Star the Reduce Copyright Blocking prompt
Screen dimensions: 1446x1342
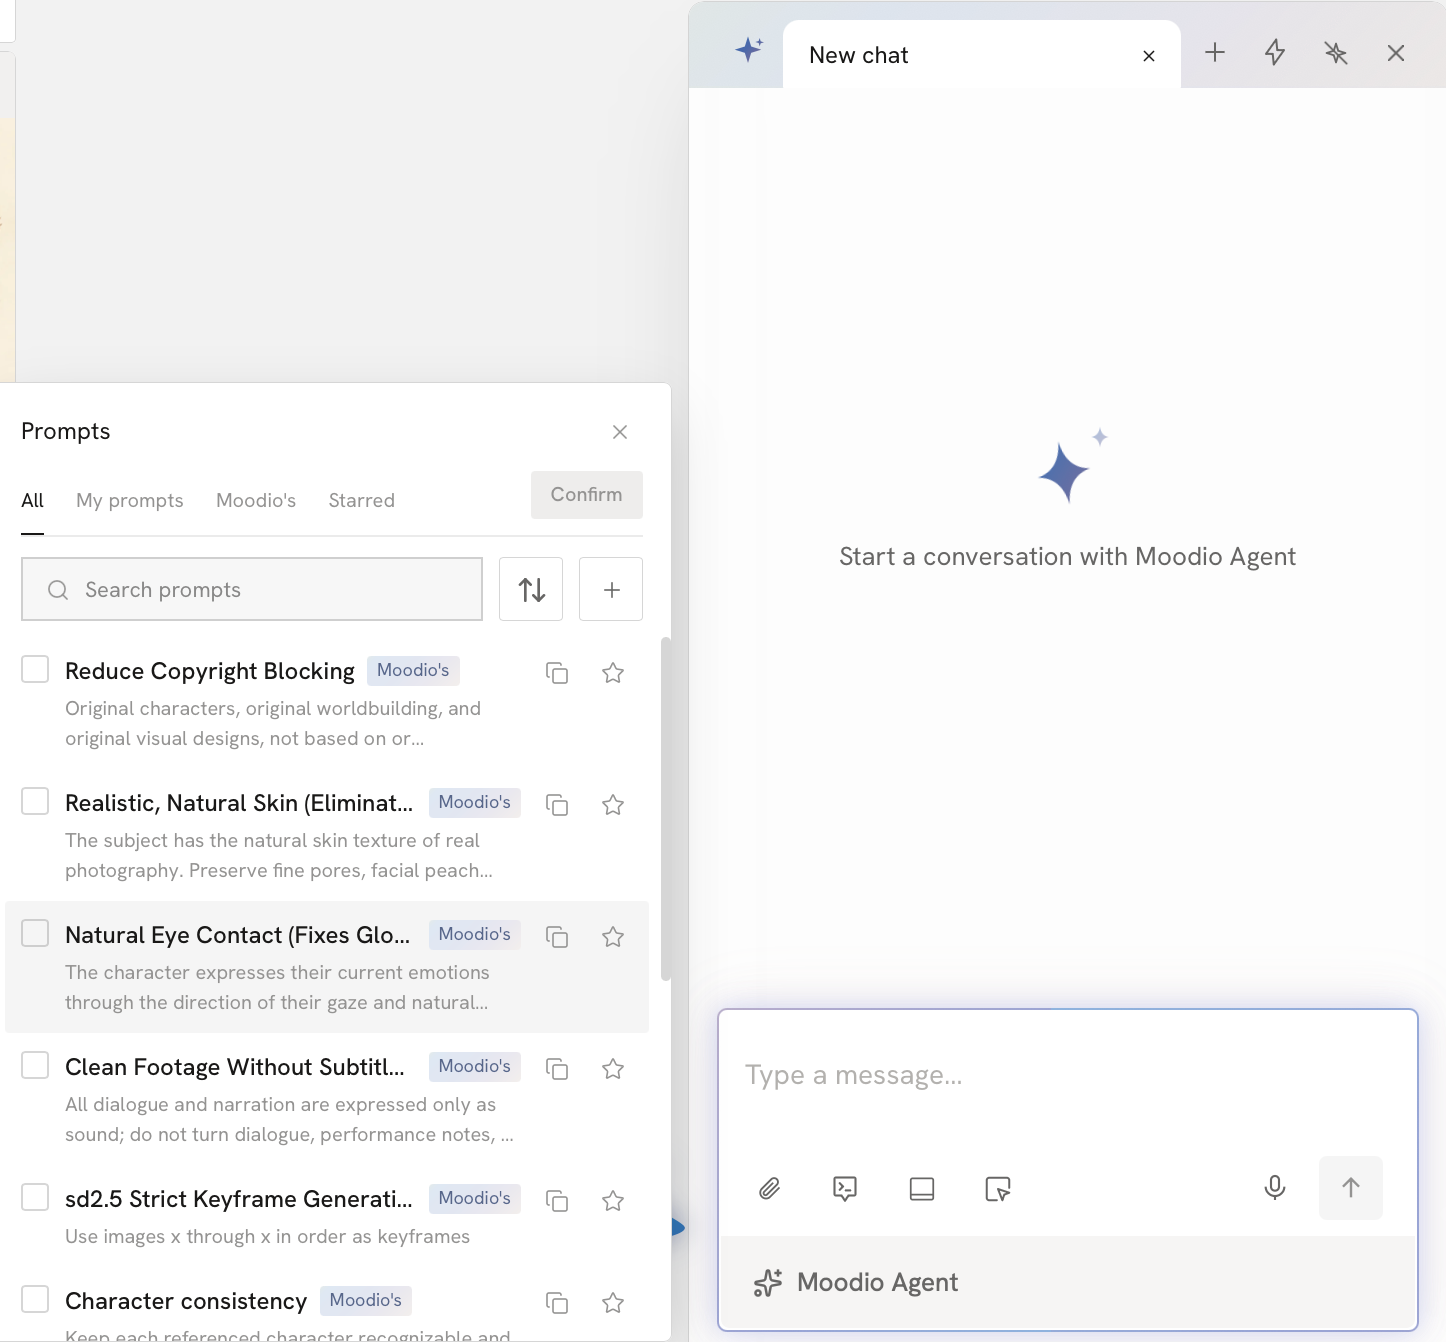(x=613, y=673)
